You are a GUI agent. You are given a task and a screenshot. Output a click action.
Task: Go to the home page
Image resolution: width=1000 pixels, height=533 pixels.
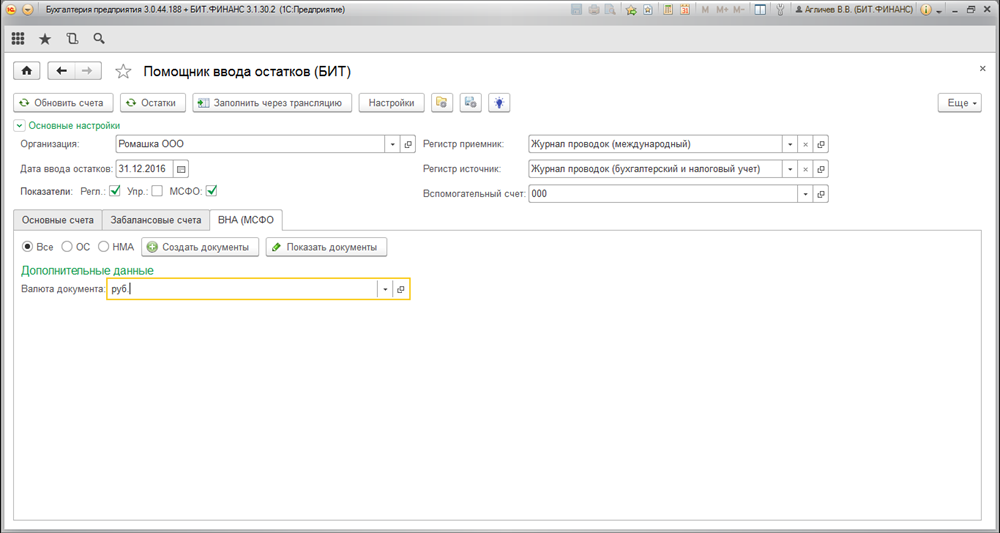point(27,71)
